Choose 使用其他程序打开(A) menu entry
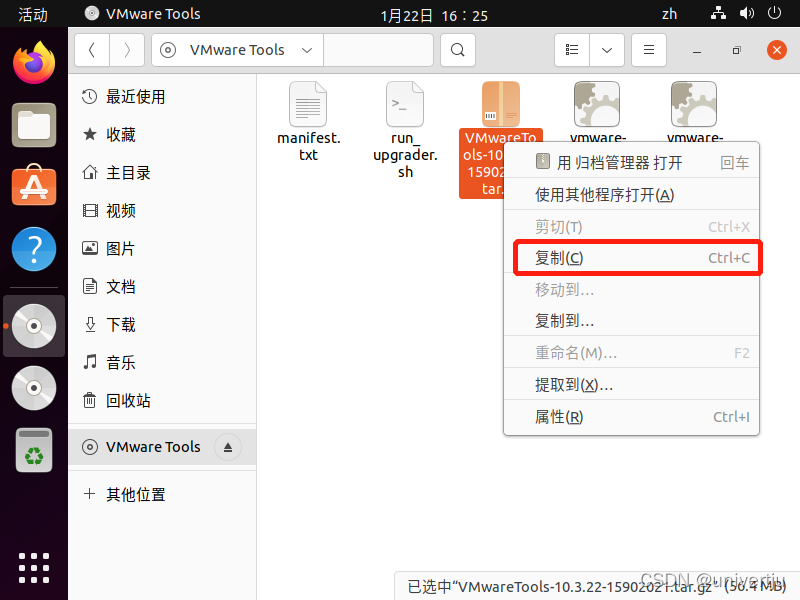 pyautogui.click(x=631, y=194)
